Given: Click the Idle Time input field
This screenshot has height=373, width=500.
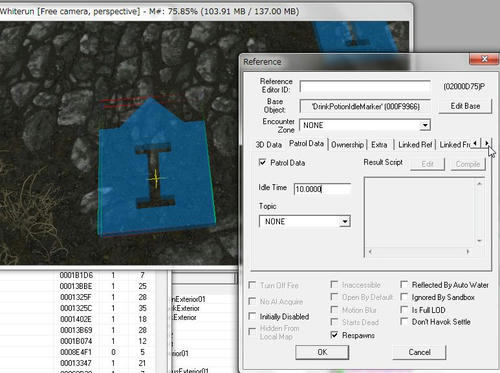Looking at the screenshot, I should tap(322, 189).
